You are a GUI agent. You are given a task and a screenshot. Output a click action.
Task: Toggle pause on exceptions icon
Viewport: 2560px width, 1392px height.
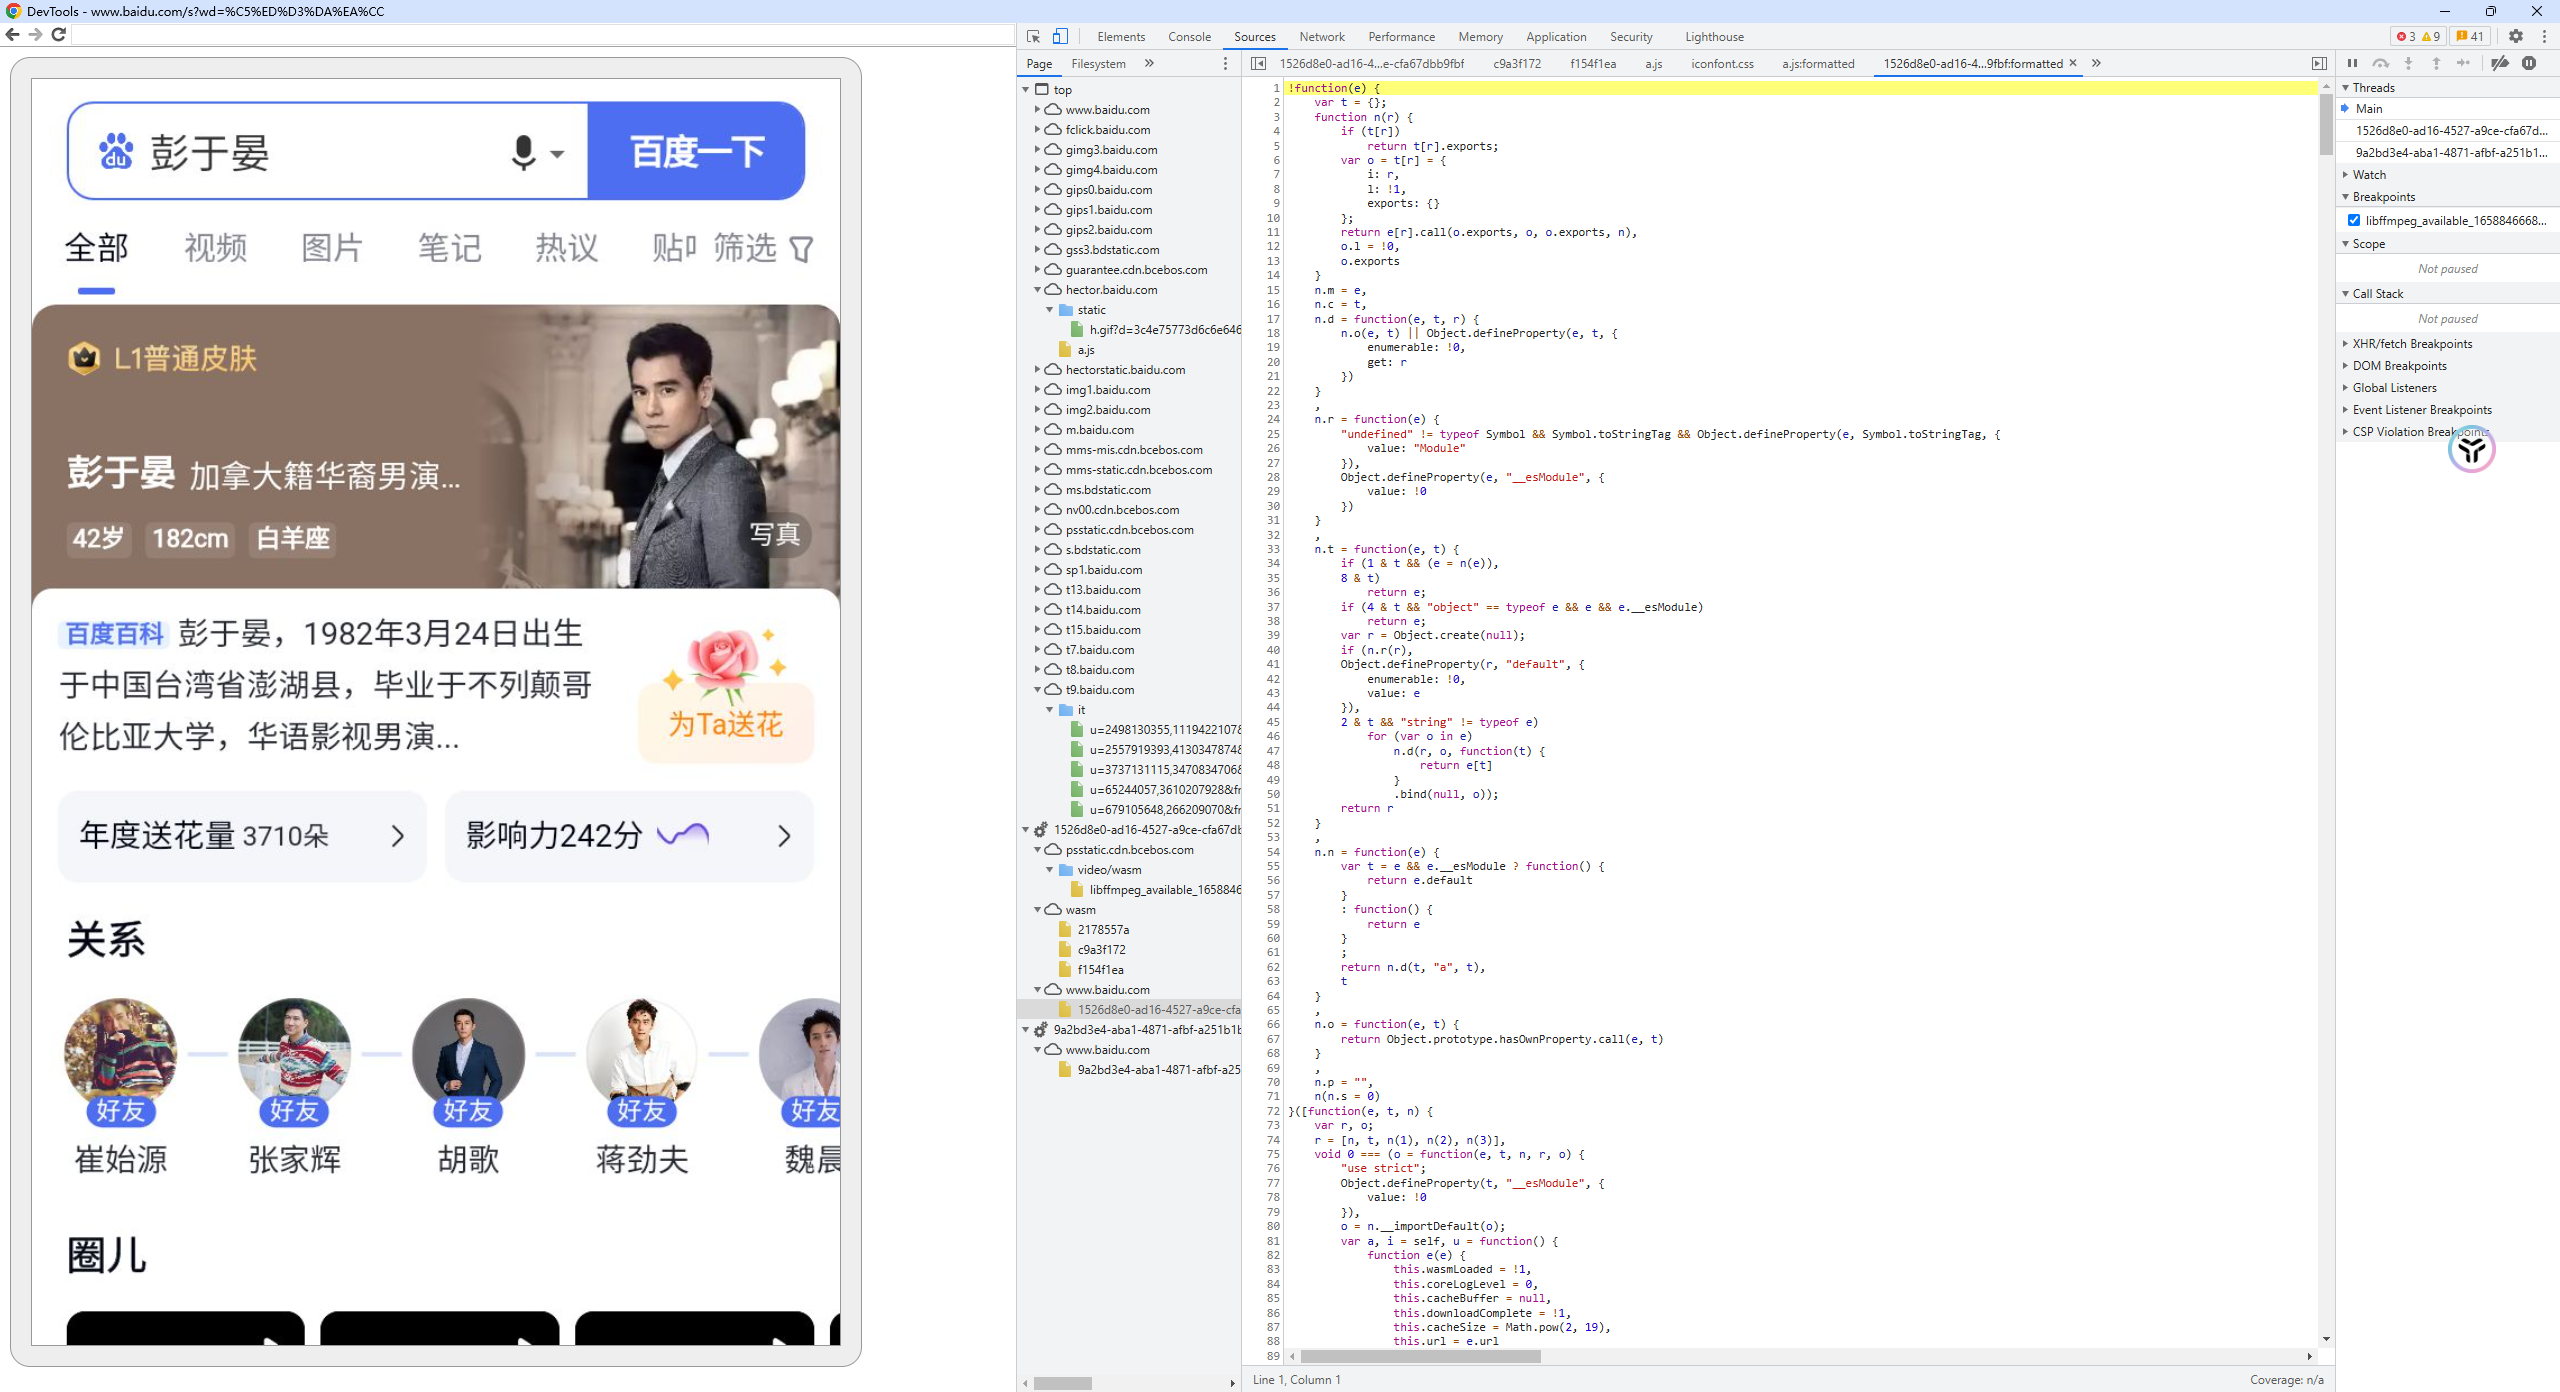(x=2529, y=63)
